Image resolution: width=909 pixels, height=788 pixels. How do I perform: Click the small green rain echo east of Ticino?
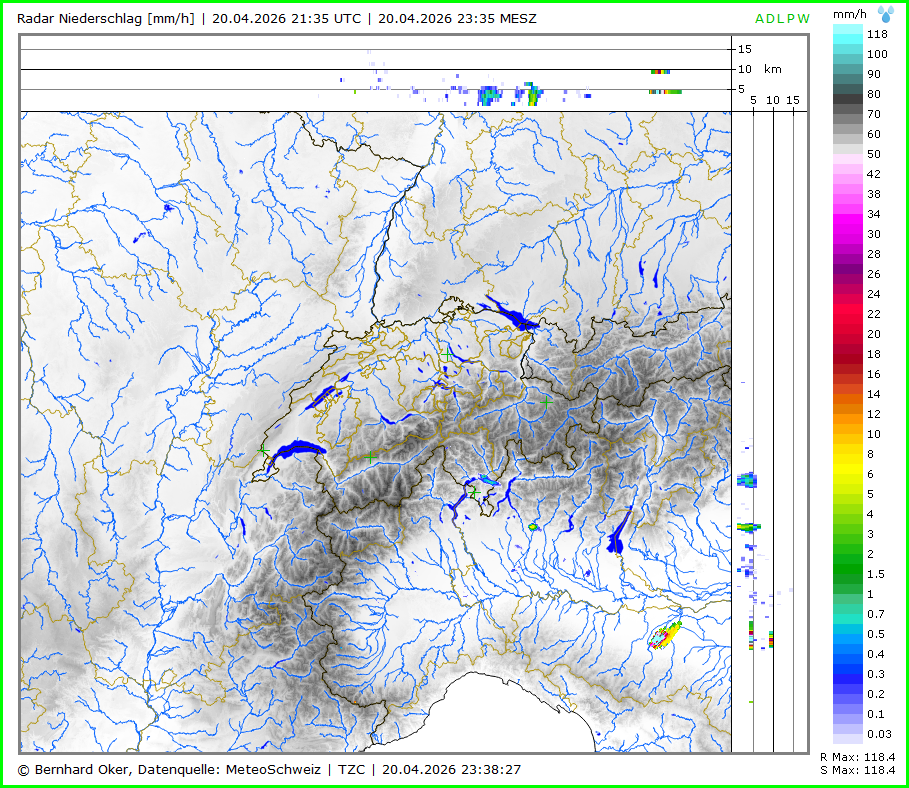click(533, 526)
